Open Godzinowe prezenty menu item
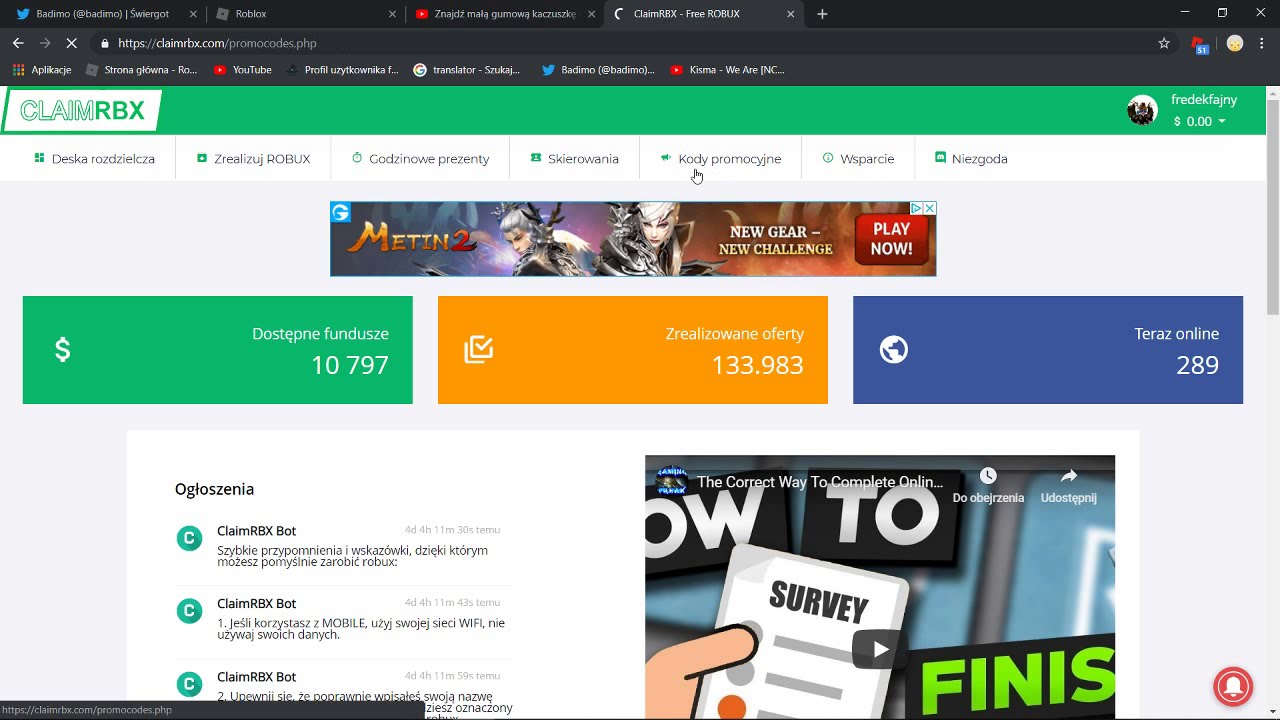The image size is (1280, 720). (420, 158)
